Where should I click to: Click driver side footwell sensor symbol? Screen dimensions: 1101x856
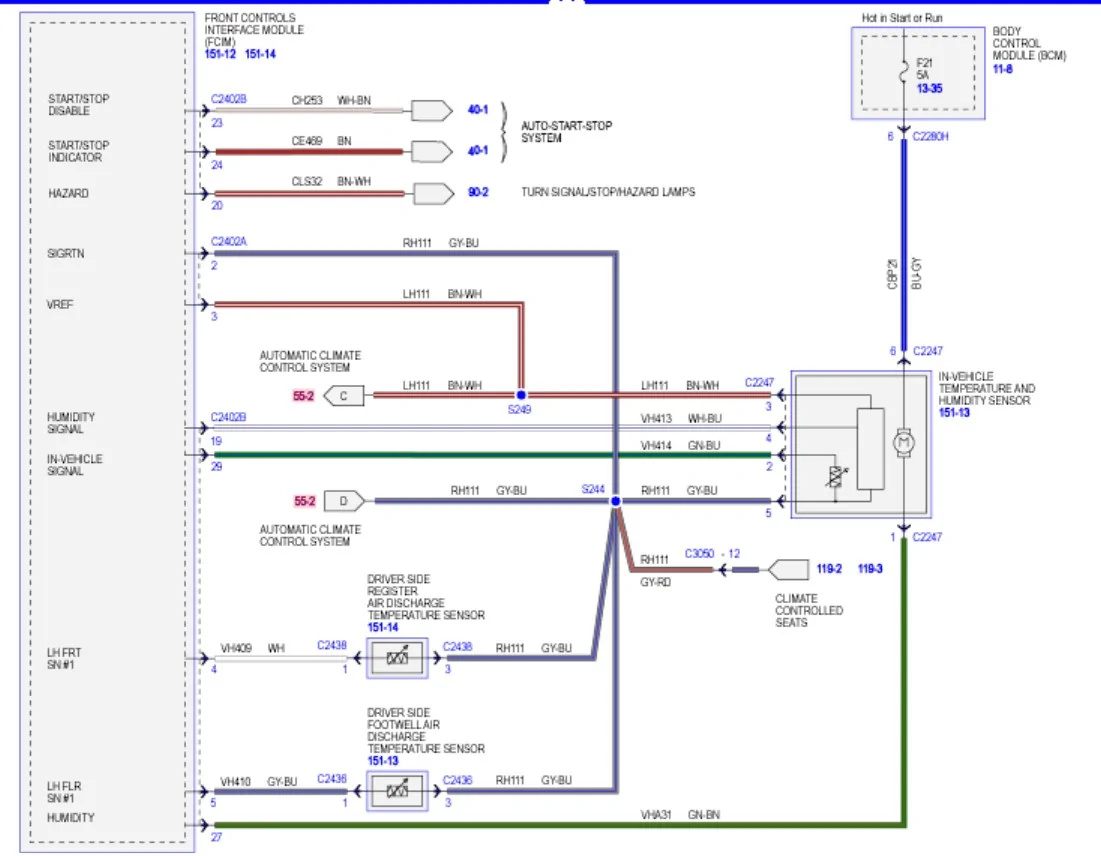397,791
